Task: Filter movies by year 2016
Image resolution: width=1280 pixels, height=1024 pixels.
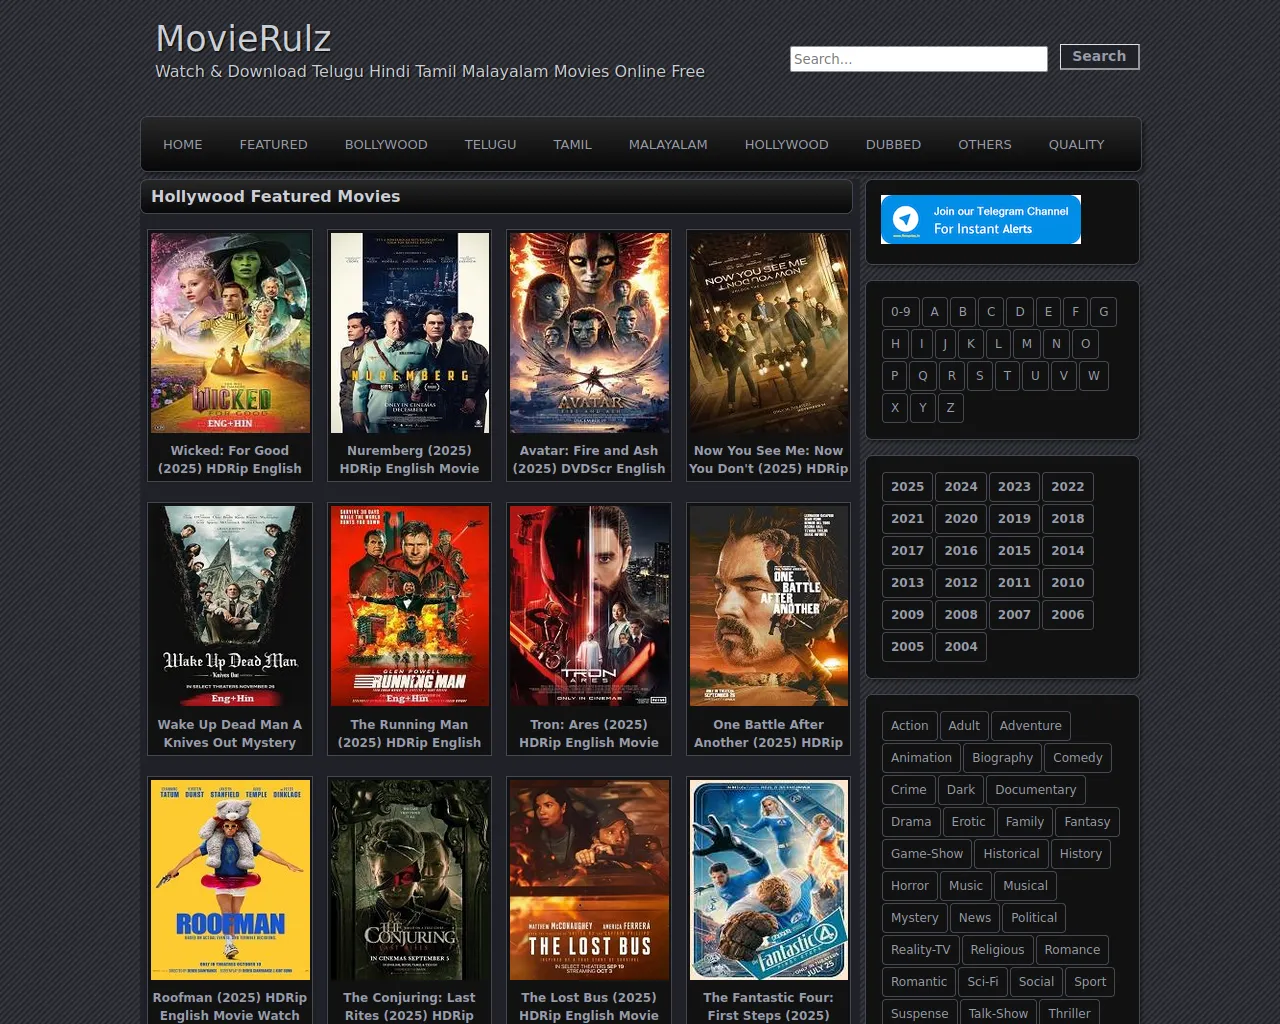Action: [x=961, y=551]
